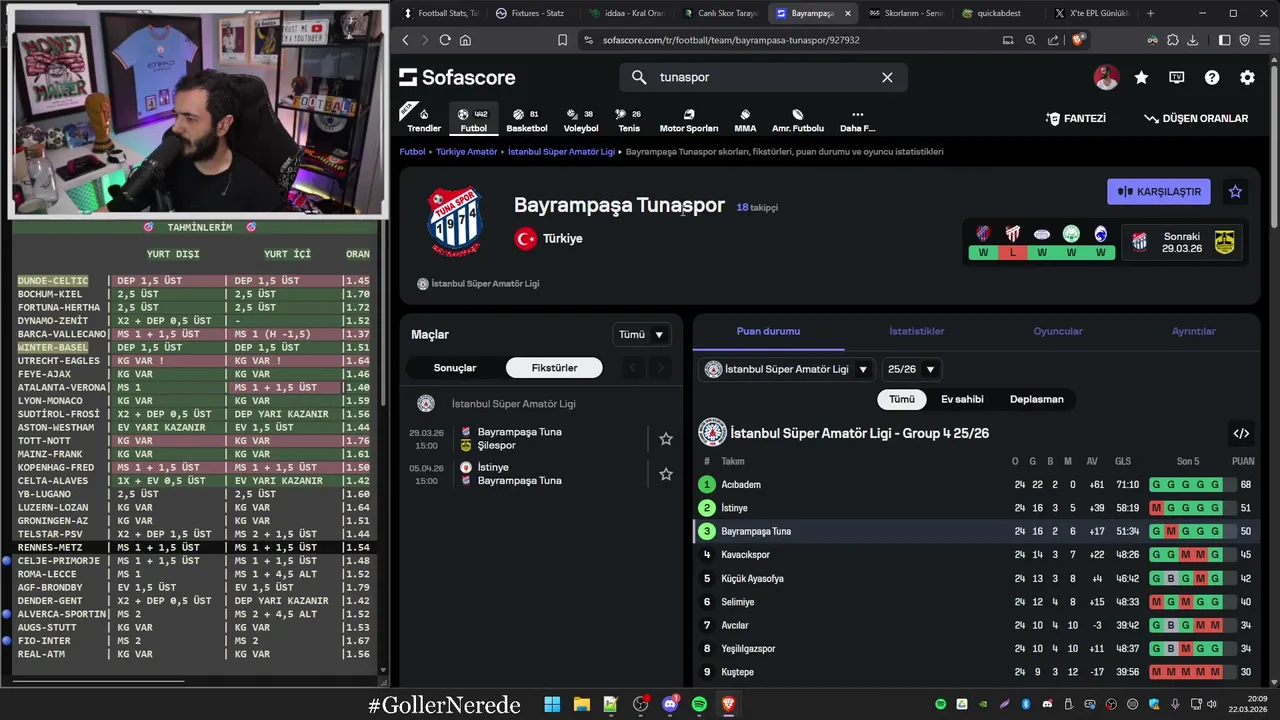This screenshot has height=720, width=1280.
Task: Open Oyuncular tab
Action: [1058, 331]
